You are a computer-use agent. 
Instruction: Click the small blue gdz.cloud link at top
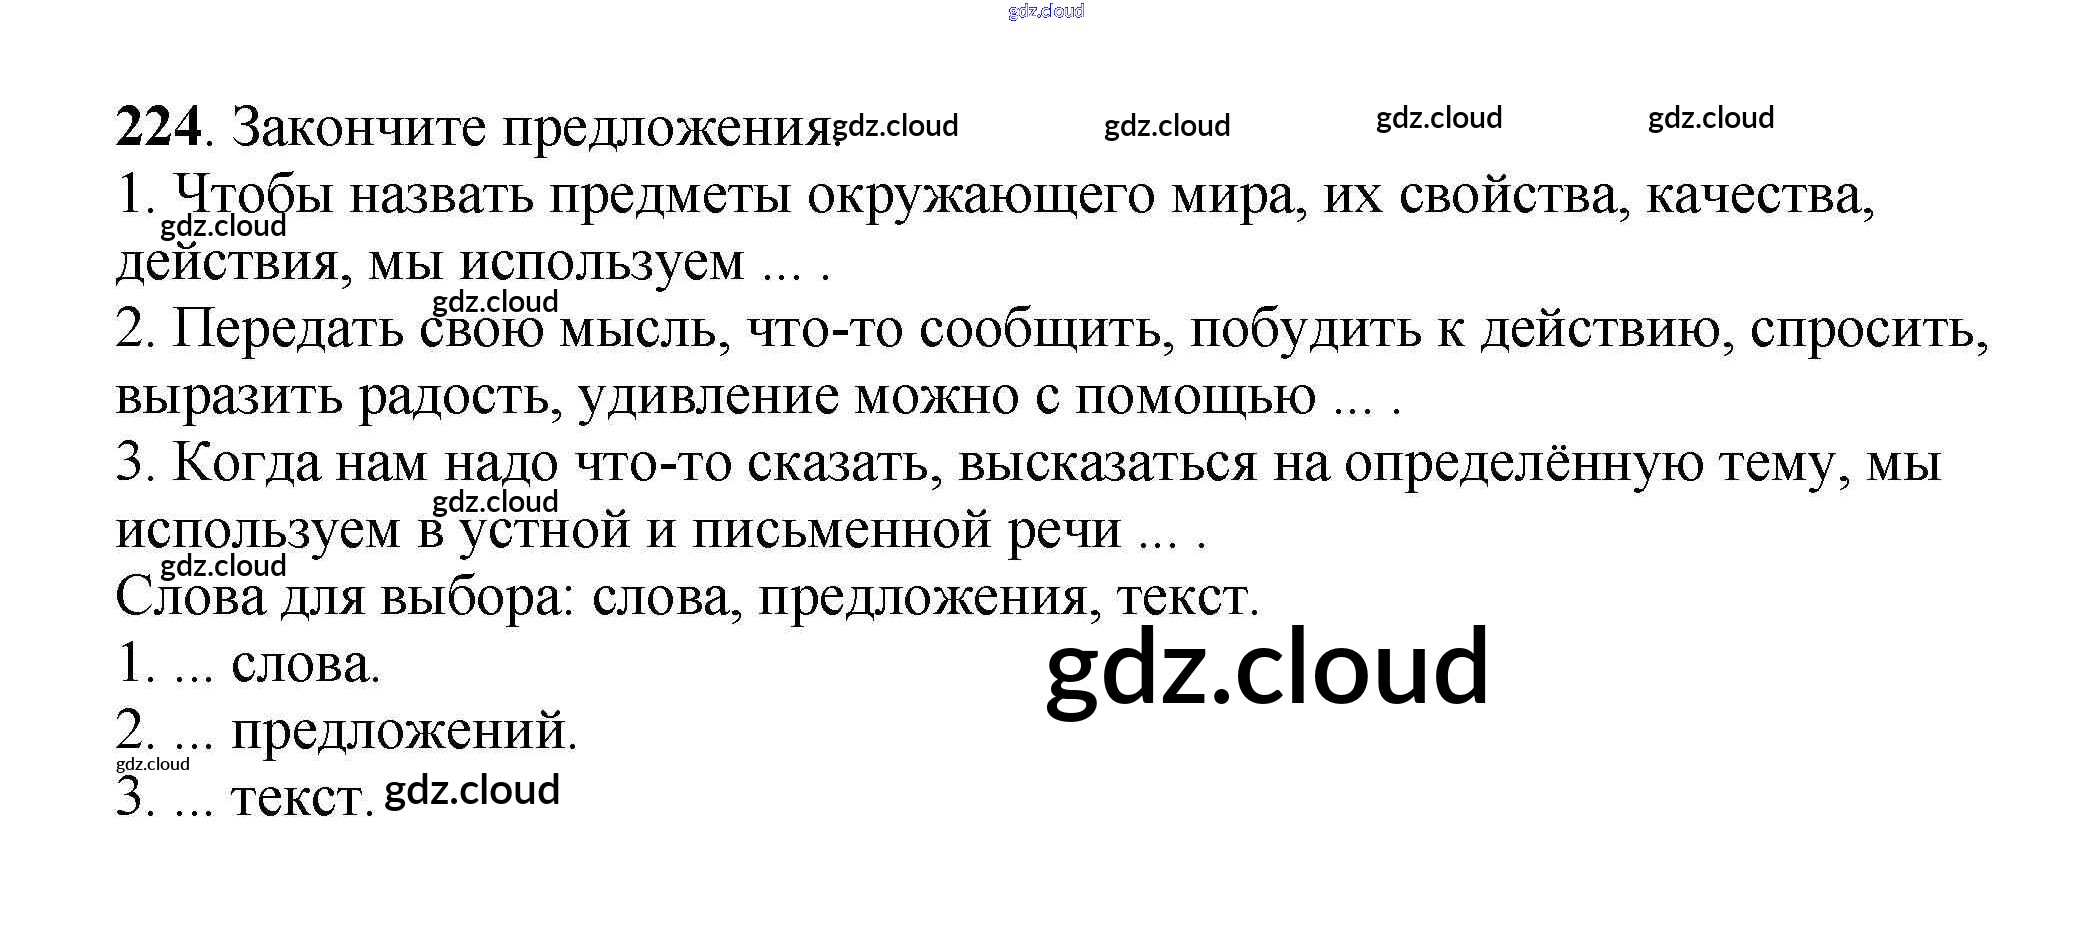click(x=1046, y=11)
